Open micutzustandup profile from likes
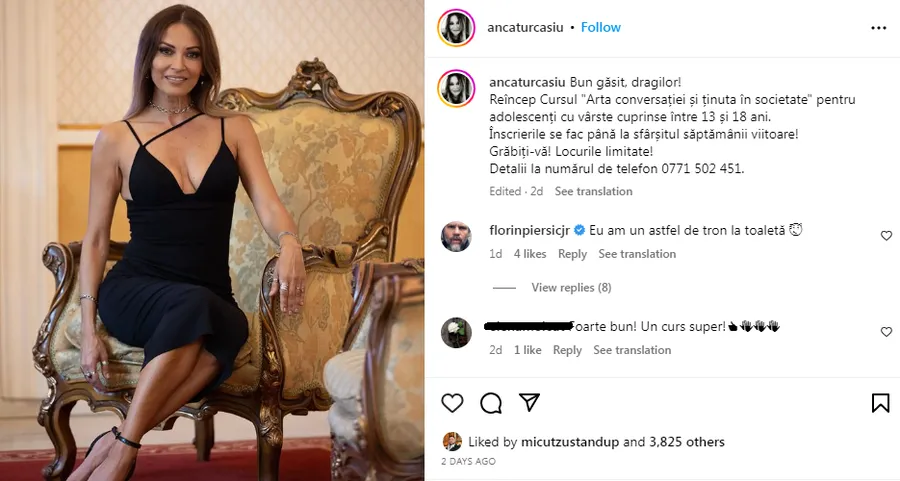The width and height of the screenshot is (900, 481). (570, 442)
